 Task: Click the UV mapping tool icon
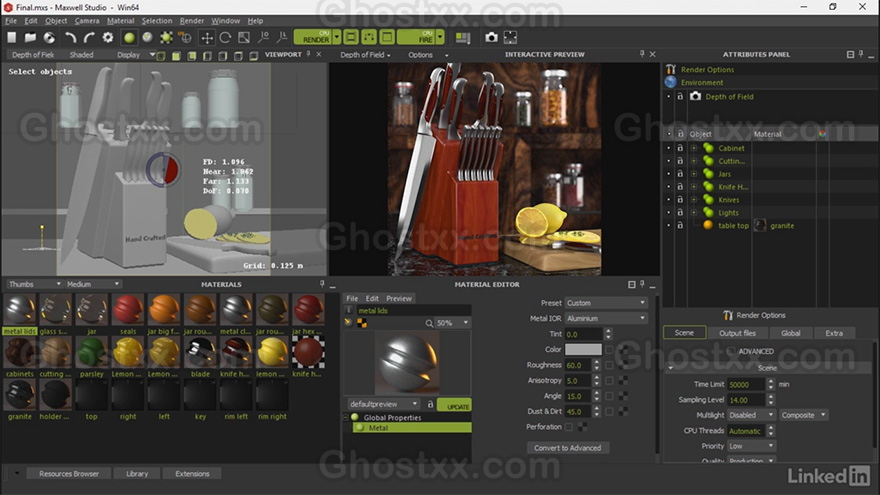point(185,38)
